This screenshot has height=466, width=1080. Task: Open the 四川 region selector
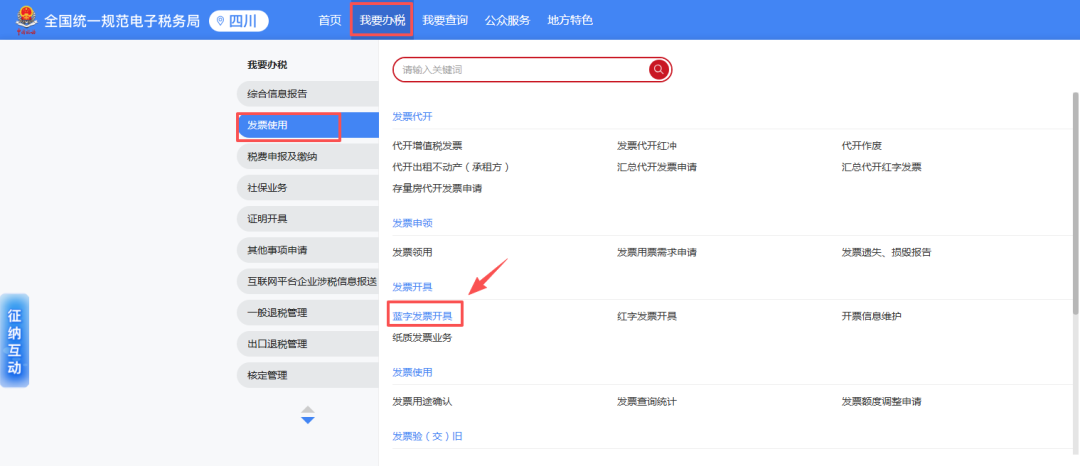[238, 21]
